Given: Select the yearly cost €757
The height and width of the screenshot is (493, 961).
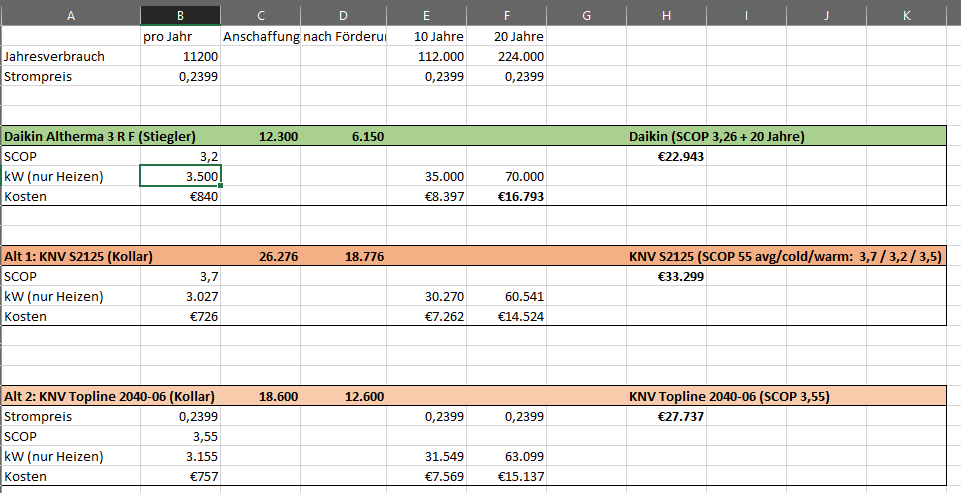Looking at the screenshot, I should [180, 476].
